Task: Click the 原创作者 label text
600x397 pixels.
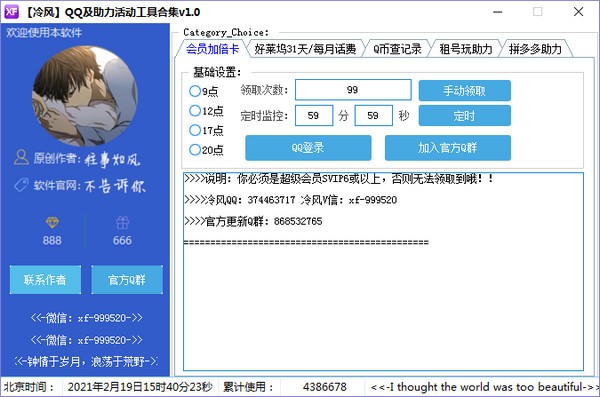Action: (57, 158)
